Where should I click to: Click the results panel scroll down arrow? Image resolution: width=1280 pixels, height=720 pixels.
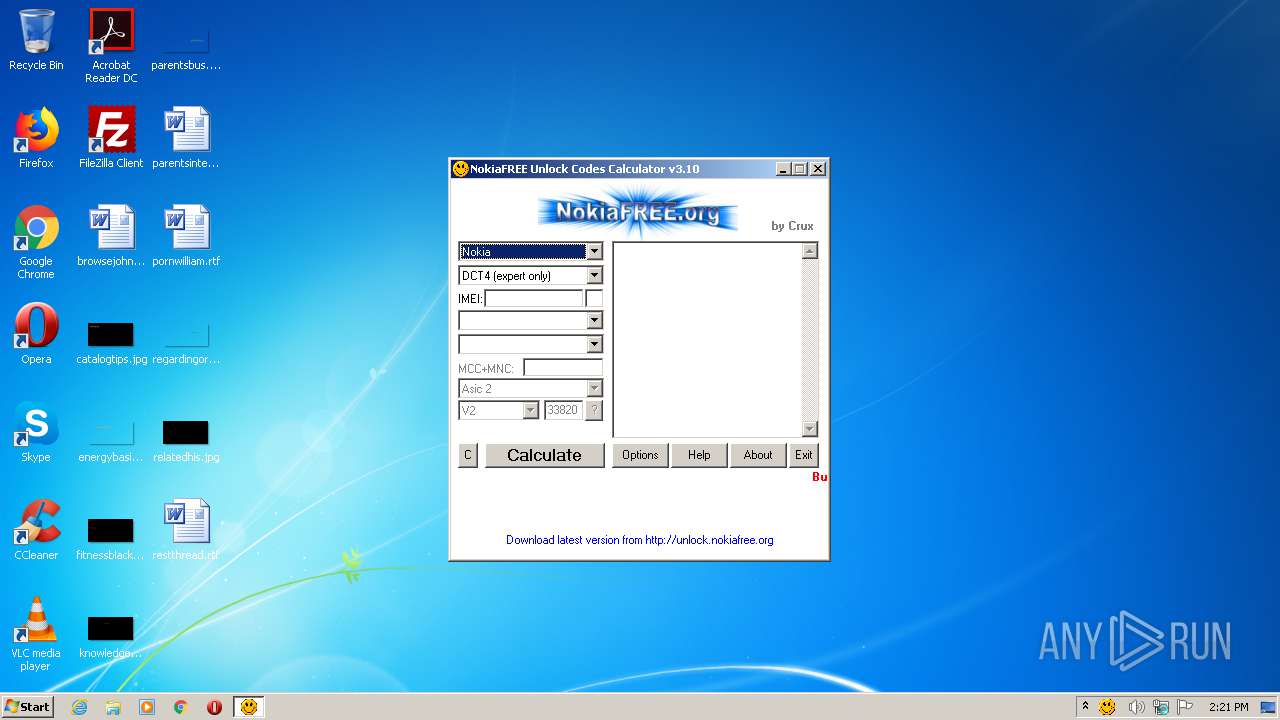point(810,429)
